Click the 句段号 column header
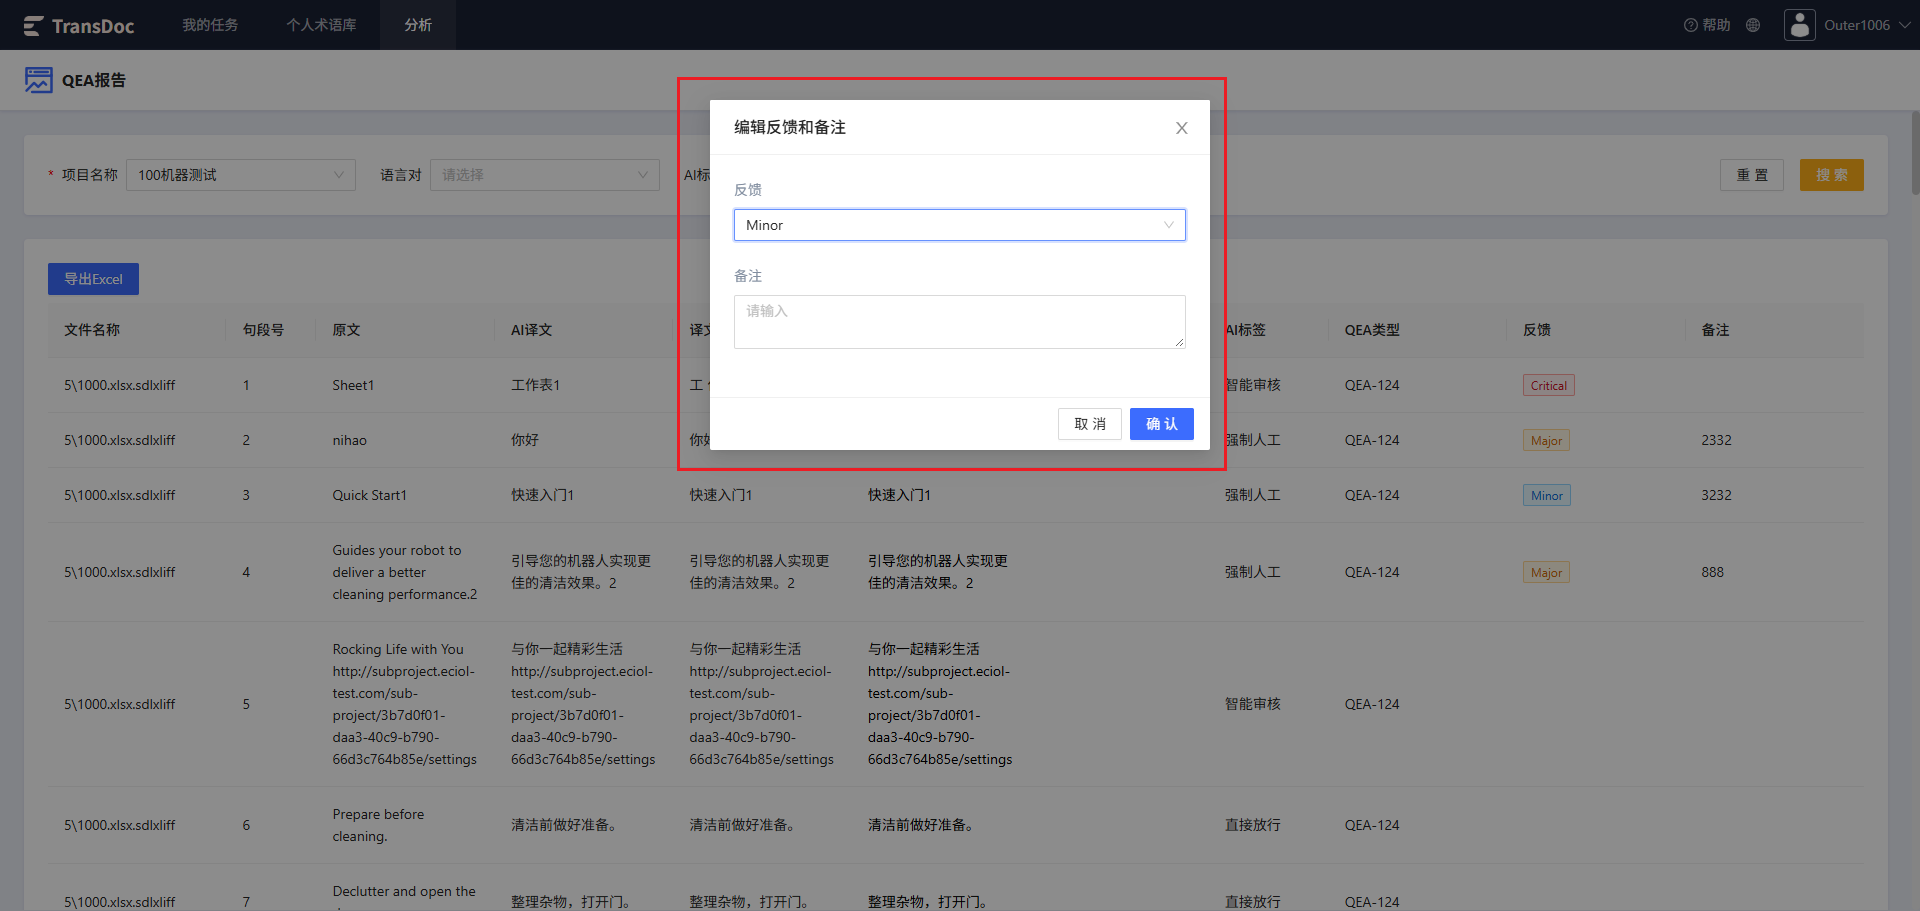Viewport: 1920px width, 911px height. coord(263,330)
